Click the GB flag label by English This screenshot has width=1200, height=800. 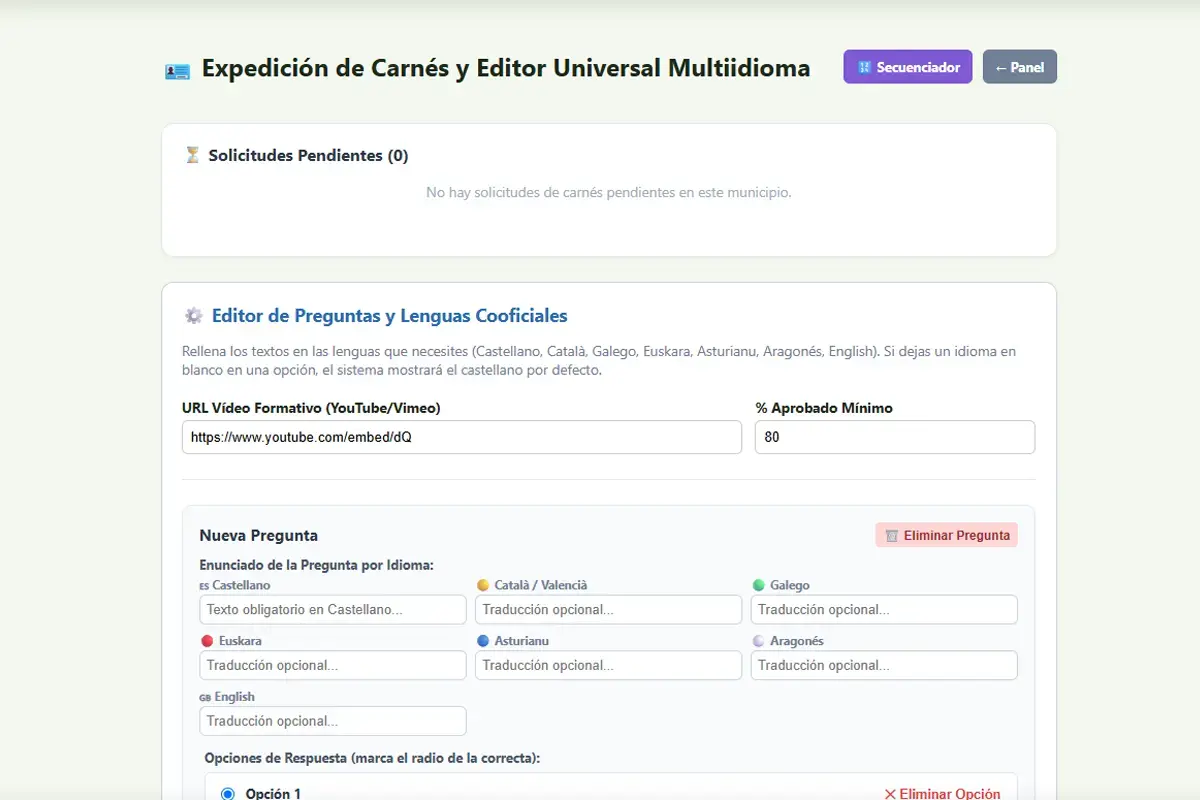[205, 698]
